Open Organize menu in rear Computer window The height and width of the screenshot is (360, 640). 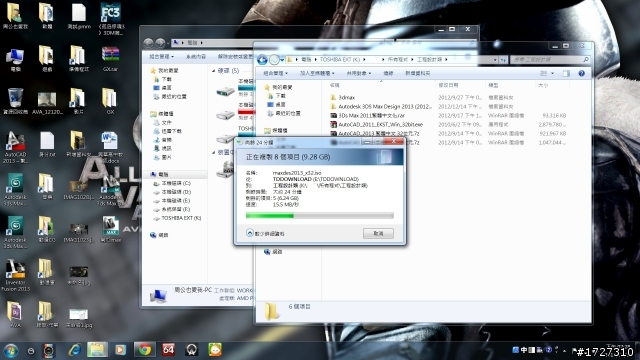162,56
